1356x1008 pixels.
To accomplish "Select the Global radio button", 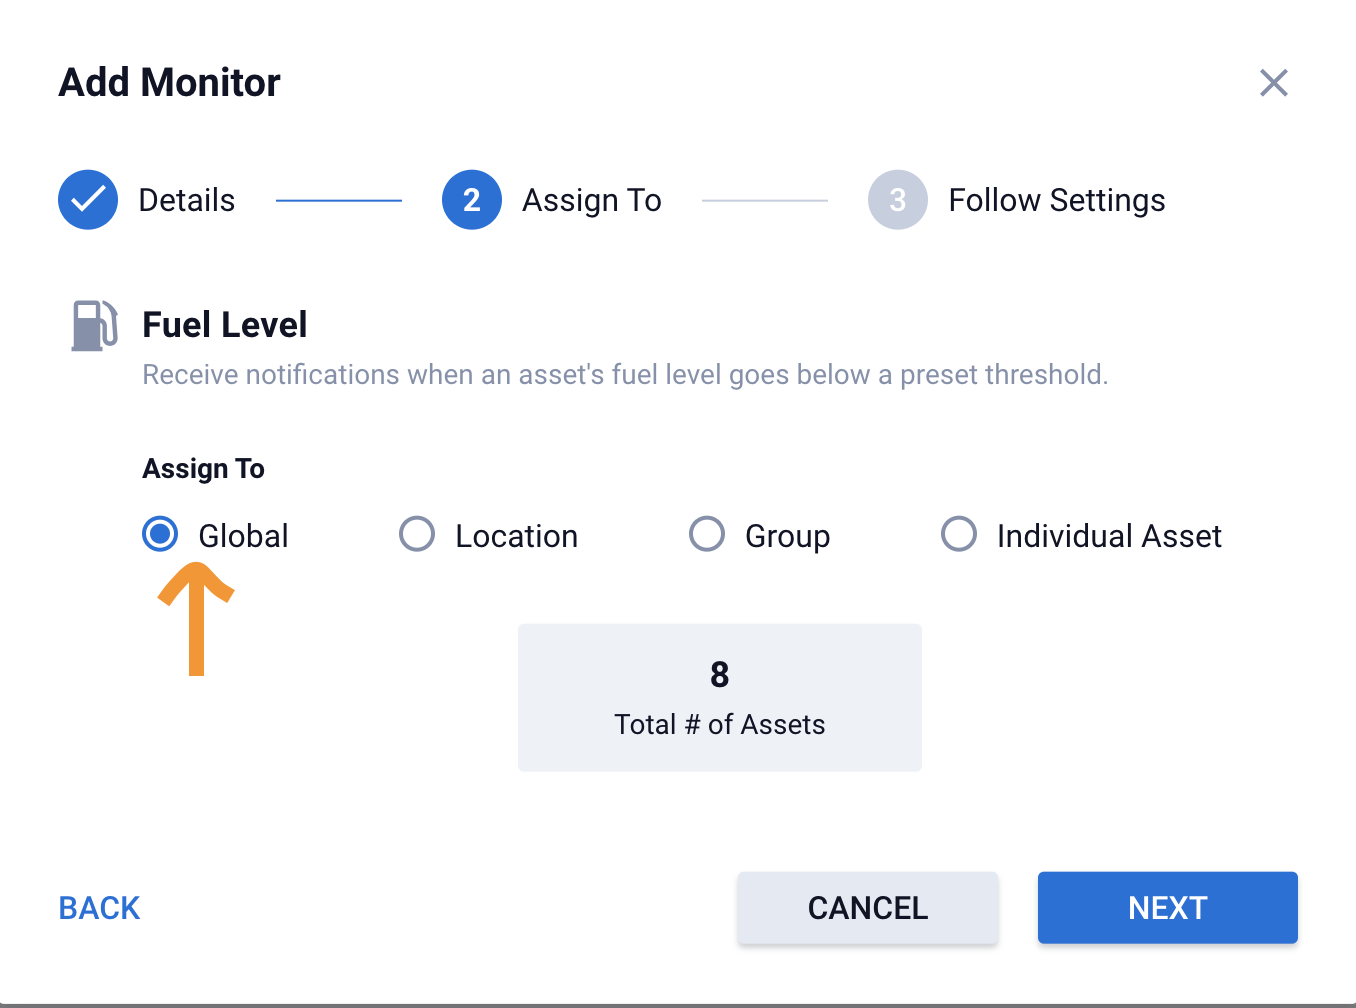I will point(160,534).
